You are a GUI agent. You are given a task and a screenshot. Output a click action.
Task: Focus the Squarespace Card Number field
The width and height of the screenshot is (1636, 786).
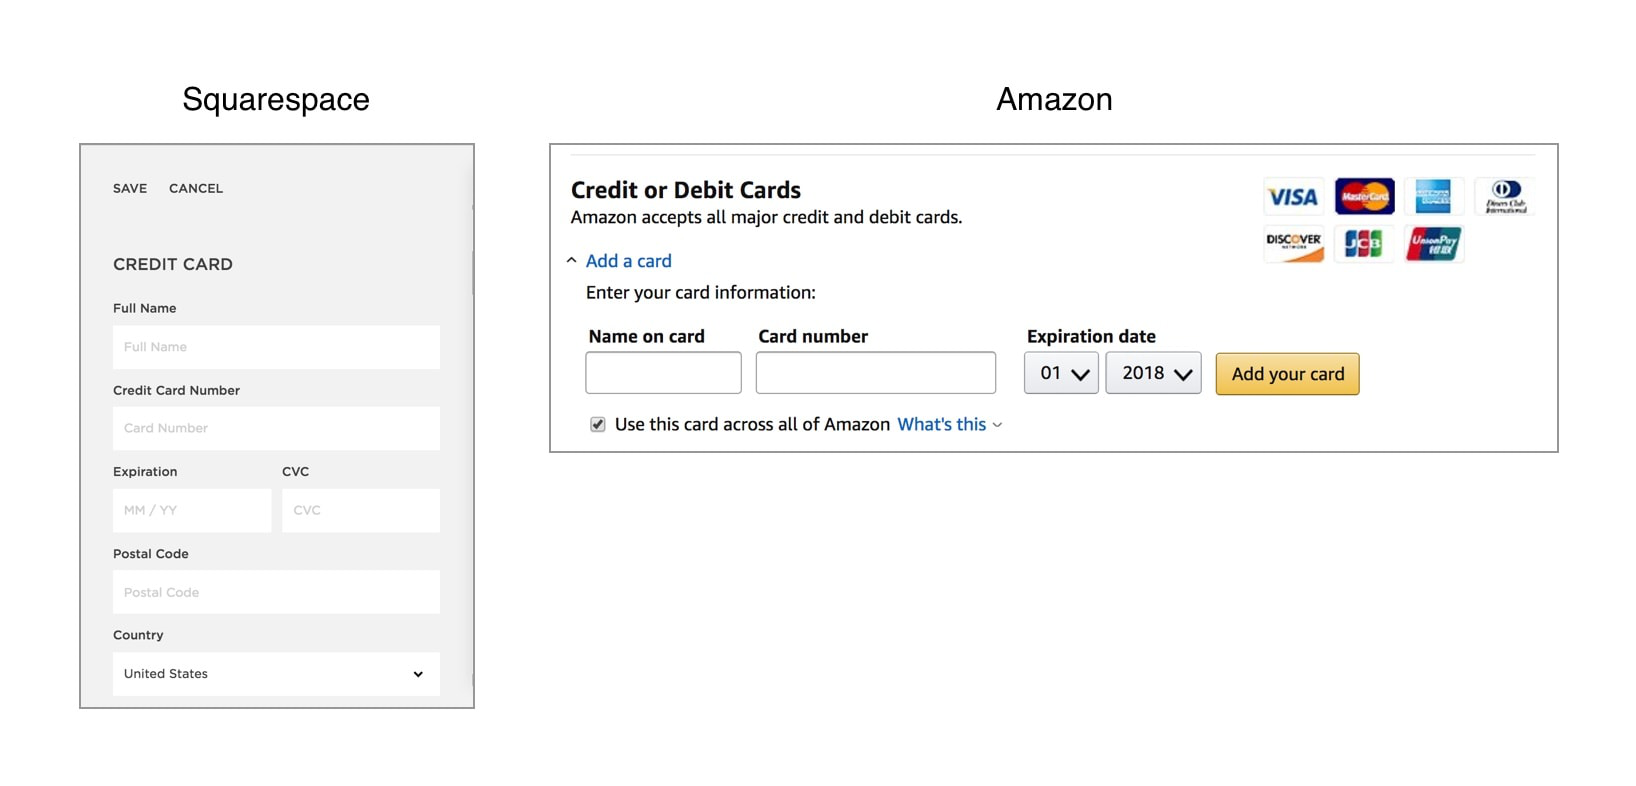point(276,428)
